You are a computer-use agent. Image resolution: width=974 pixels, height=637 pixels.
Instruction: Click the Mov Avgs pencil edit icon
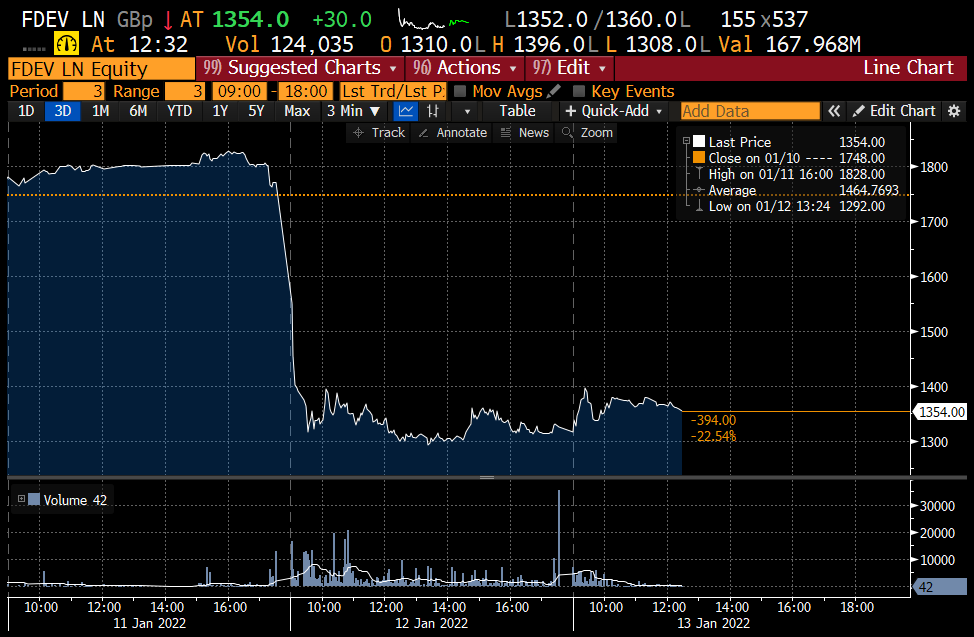click(553, 91)
